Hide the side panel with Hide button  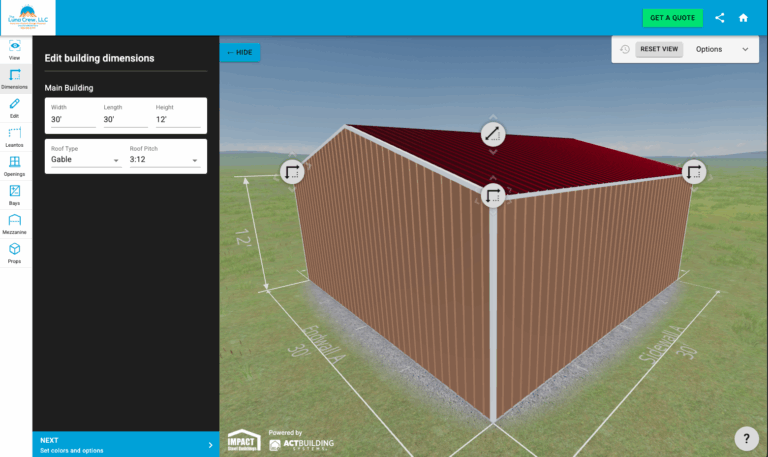240,52
